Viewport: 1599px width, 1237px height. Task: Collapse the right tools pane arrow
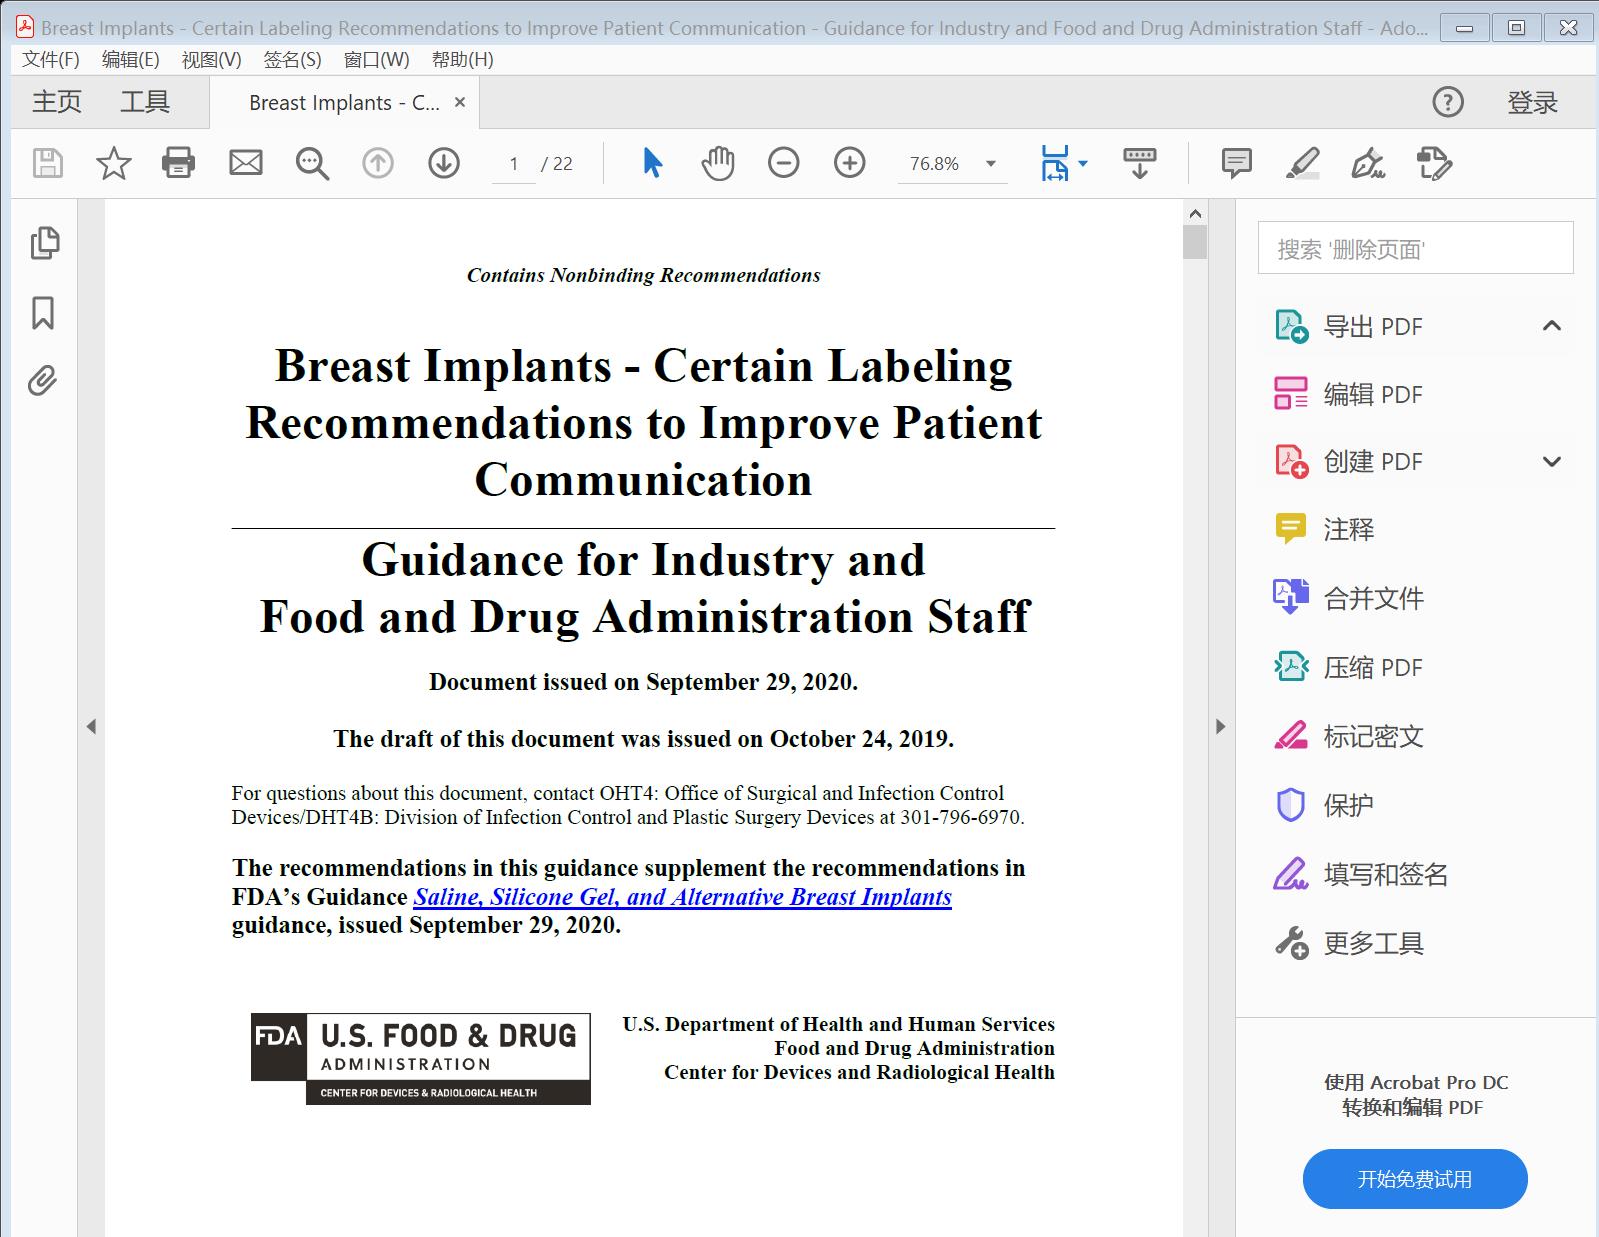1220,727
